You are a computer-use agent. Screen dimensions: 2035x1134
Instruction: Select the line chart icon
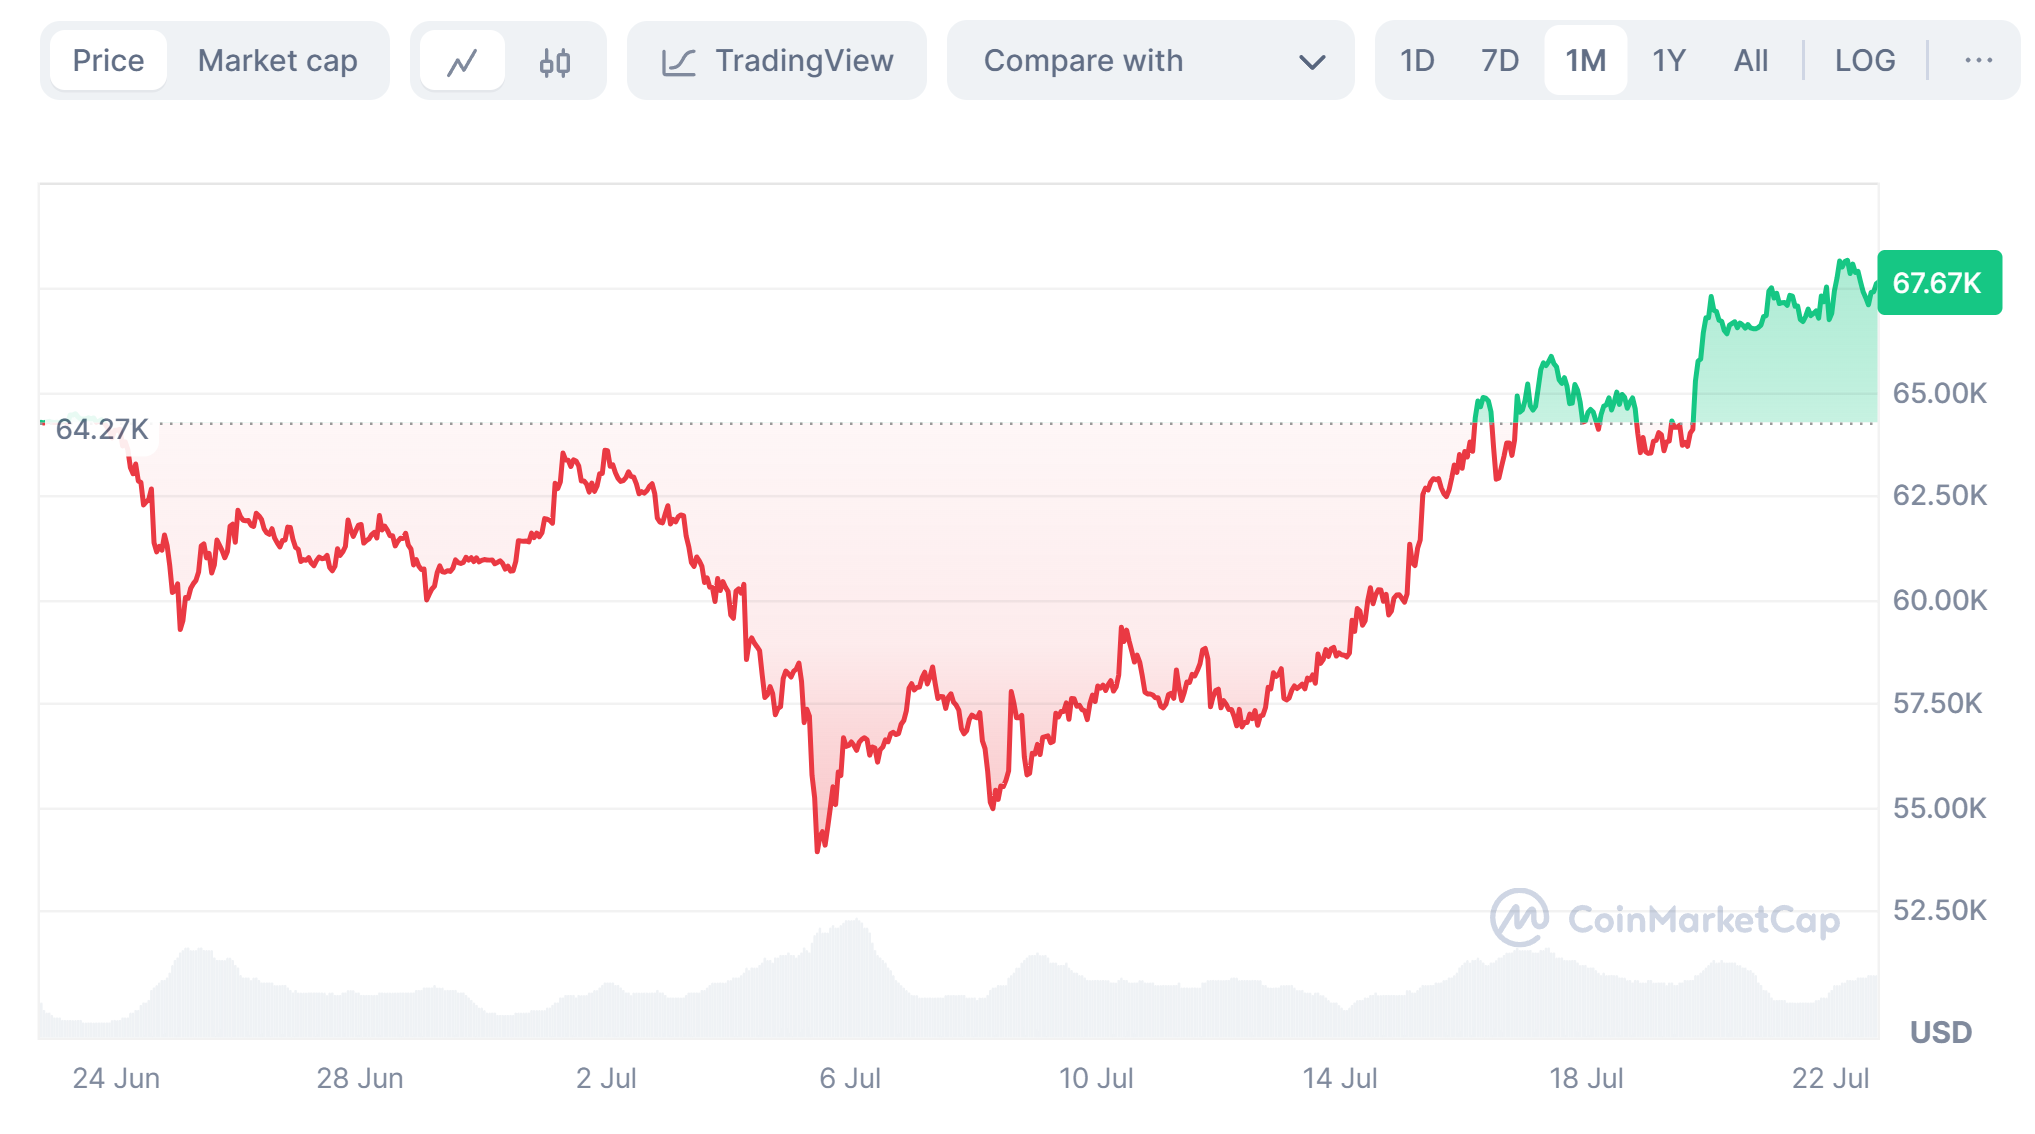463,60
